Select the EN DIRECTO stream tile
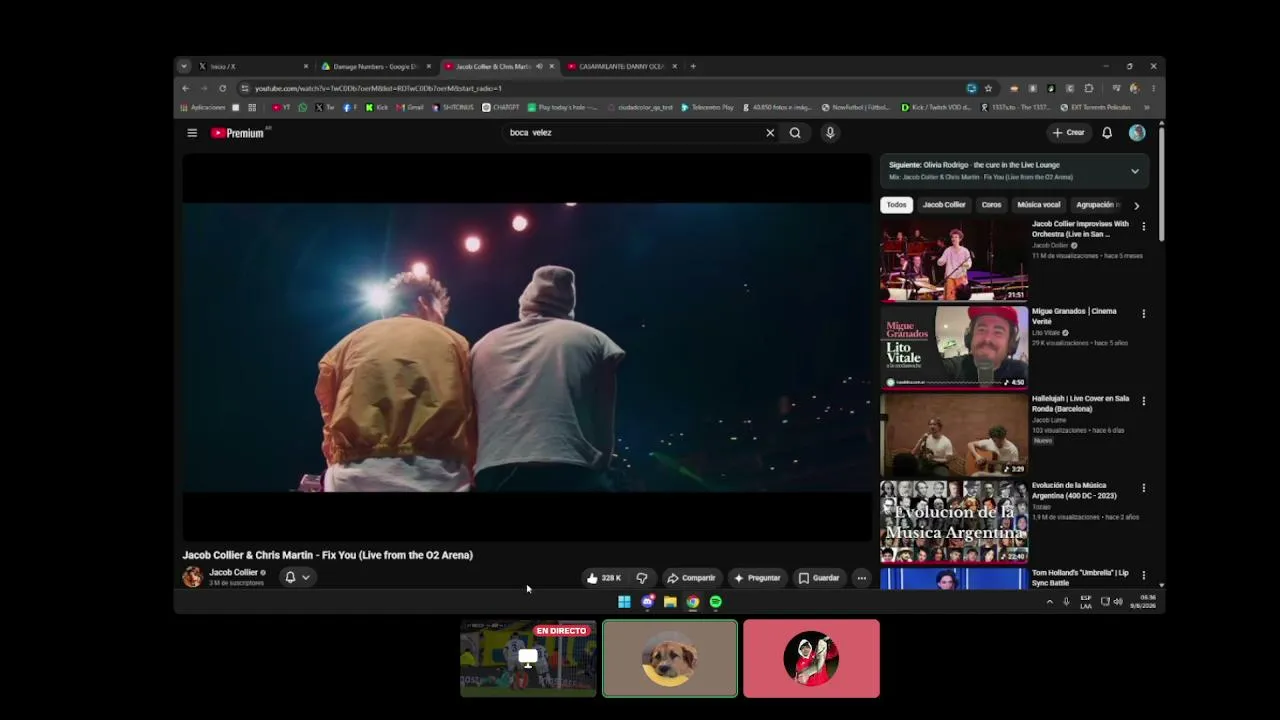Image resolution: width=1280 pixels, height=720 pixels. [528, 658]
